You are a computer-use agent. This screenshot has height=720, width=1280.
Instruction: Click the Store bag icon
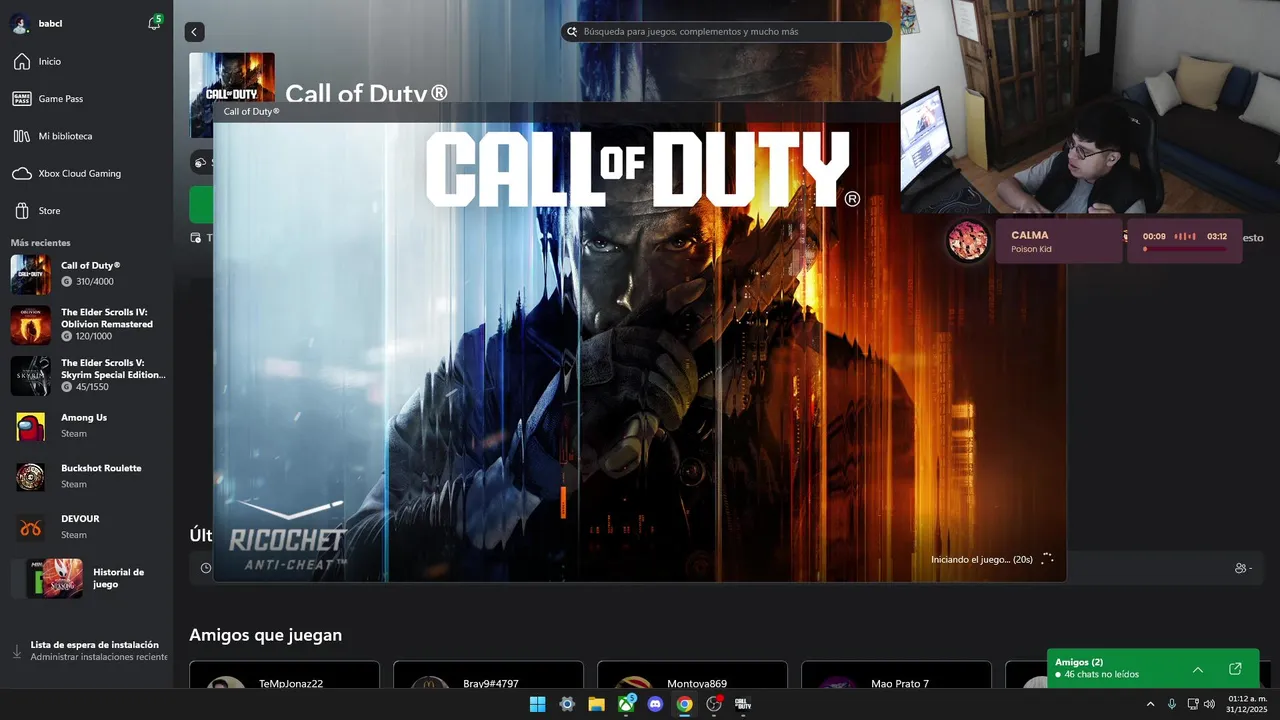pyautogui.click(x=21, y=211)
